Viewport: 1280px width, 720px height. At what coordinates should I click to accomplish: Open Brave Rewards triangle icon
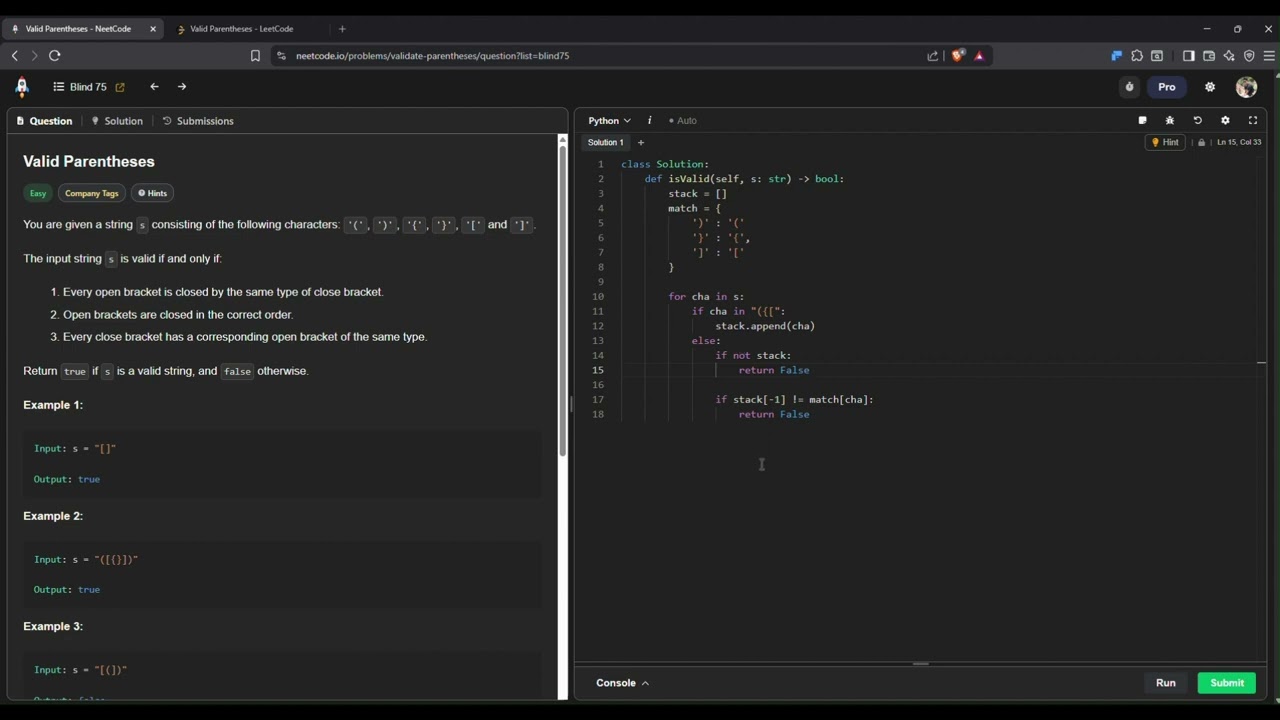tap(979, 56)
